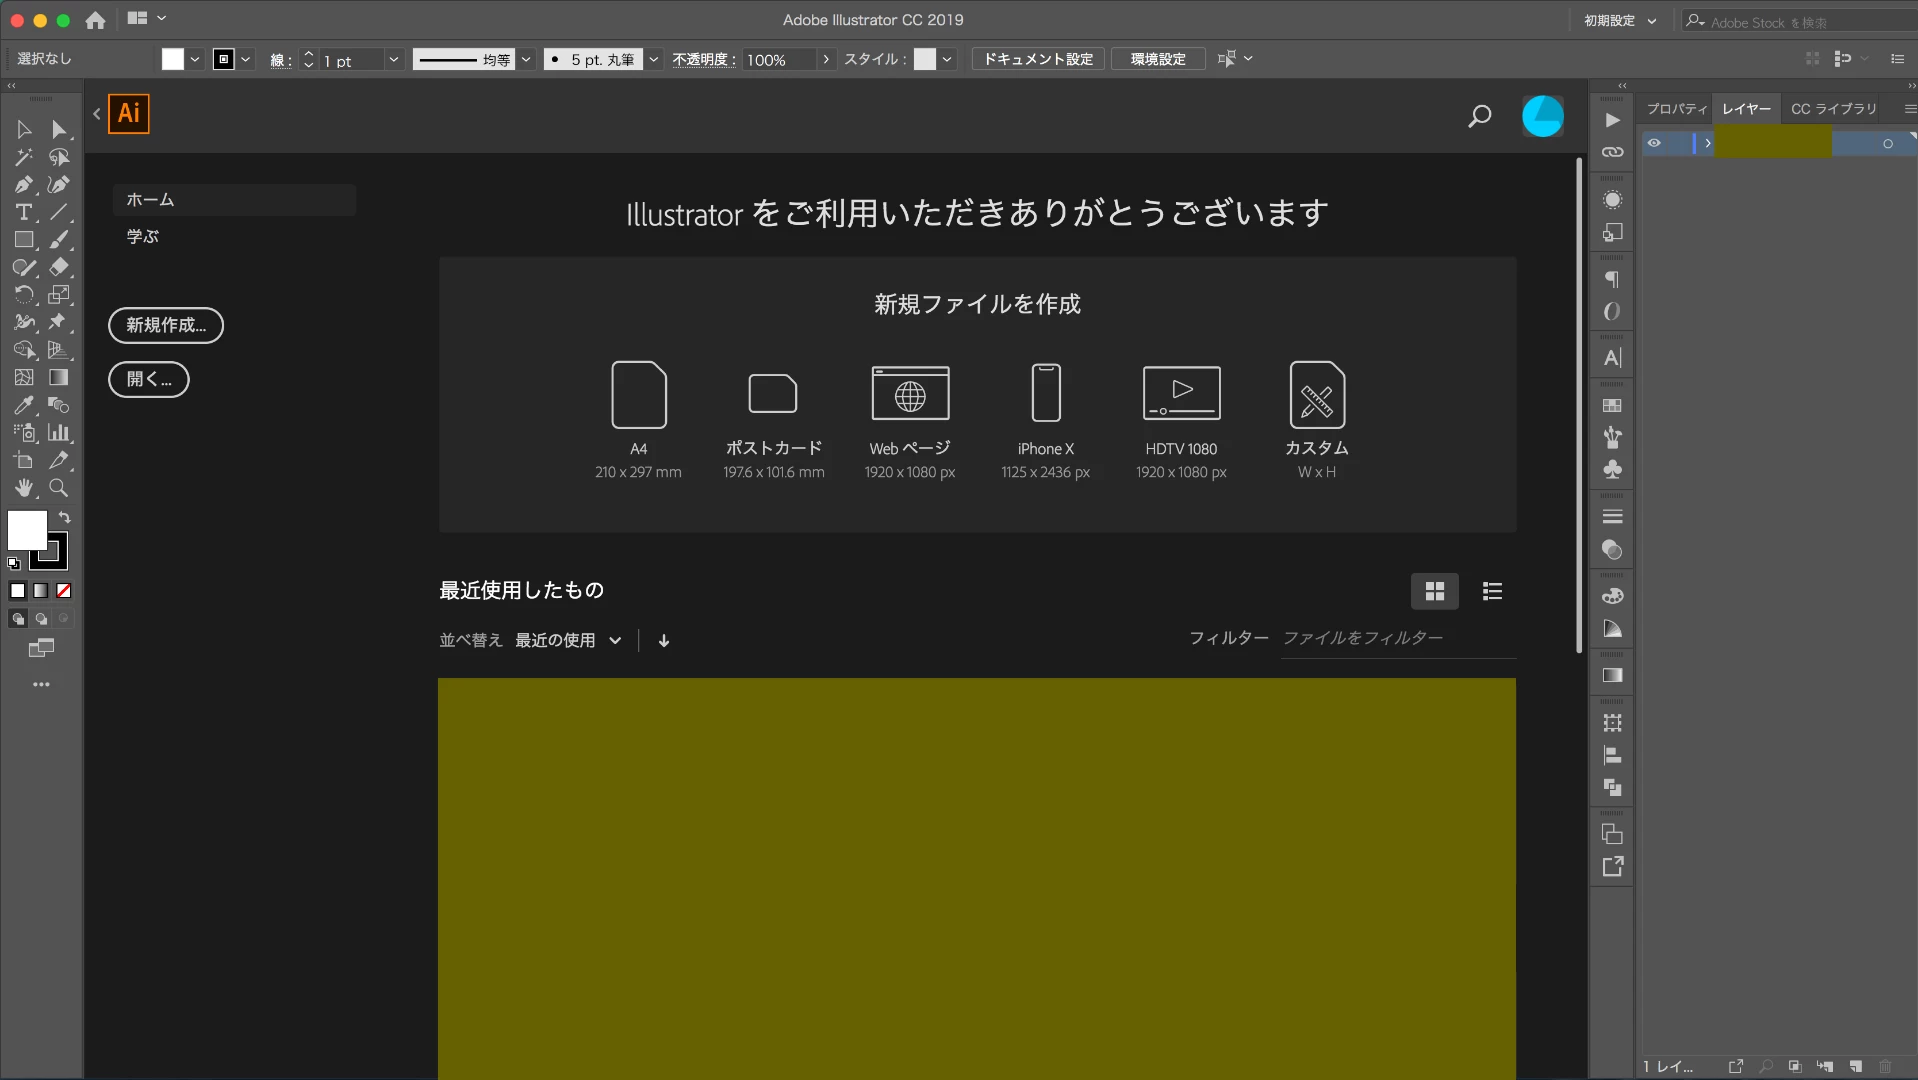Open the Paragraph panel icon

1612,279
